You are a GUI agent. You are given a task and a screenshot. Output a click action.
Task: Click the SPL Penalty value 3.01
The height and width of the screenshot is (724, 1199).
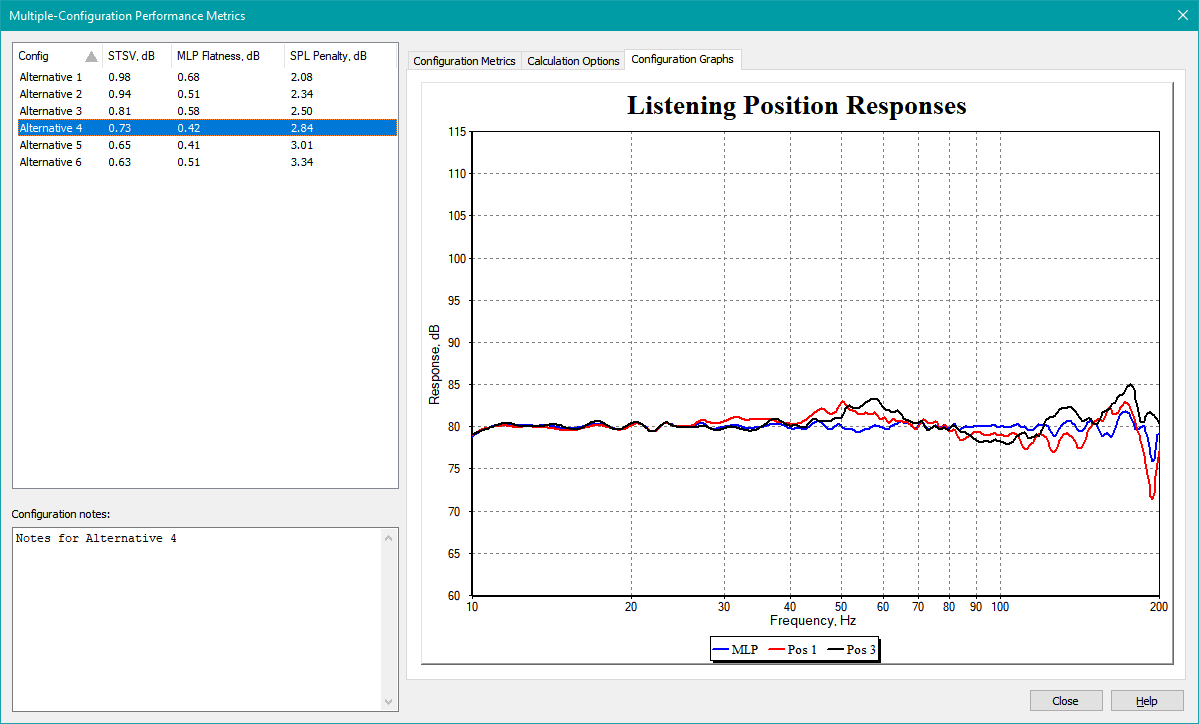(x=302, y=145)
